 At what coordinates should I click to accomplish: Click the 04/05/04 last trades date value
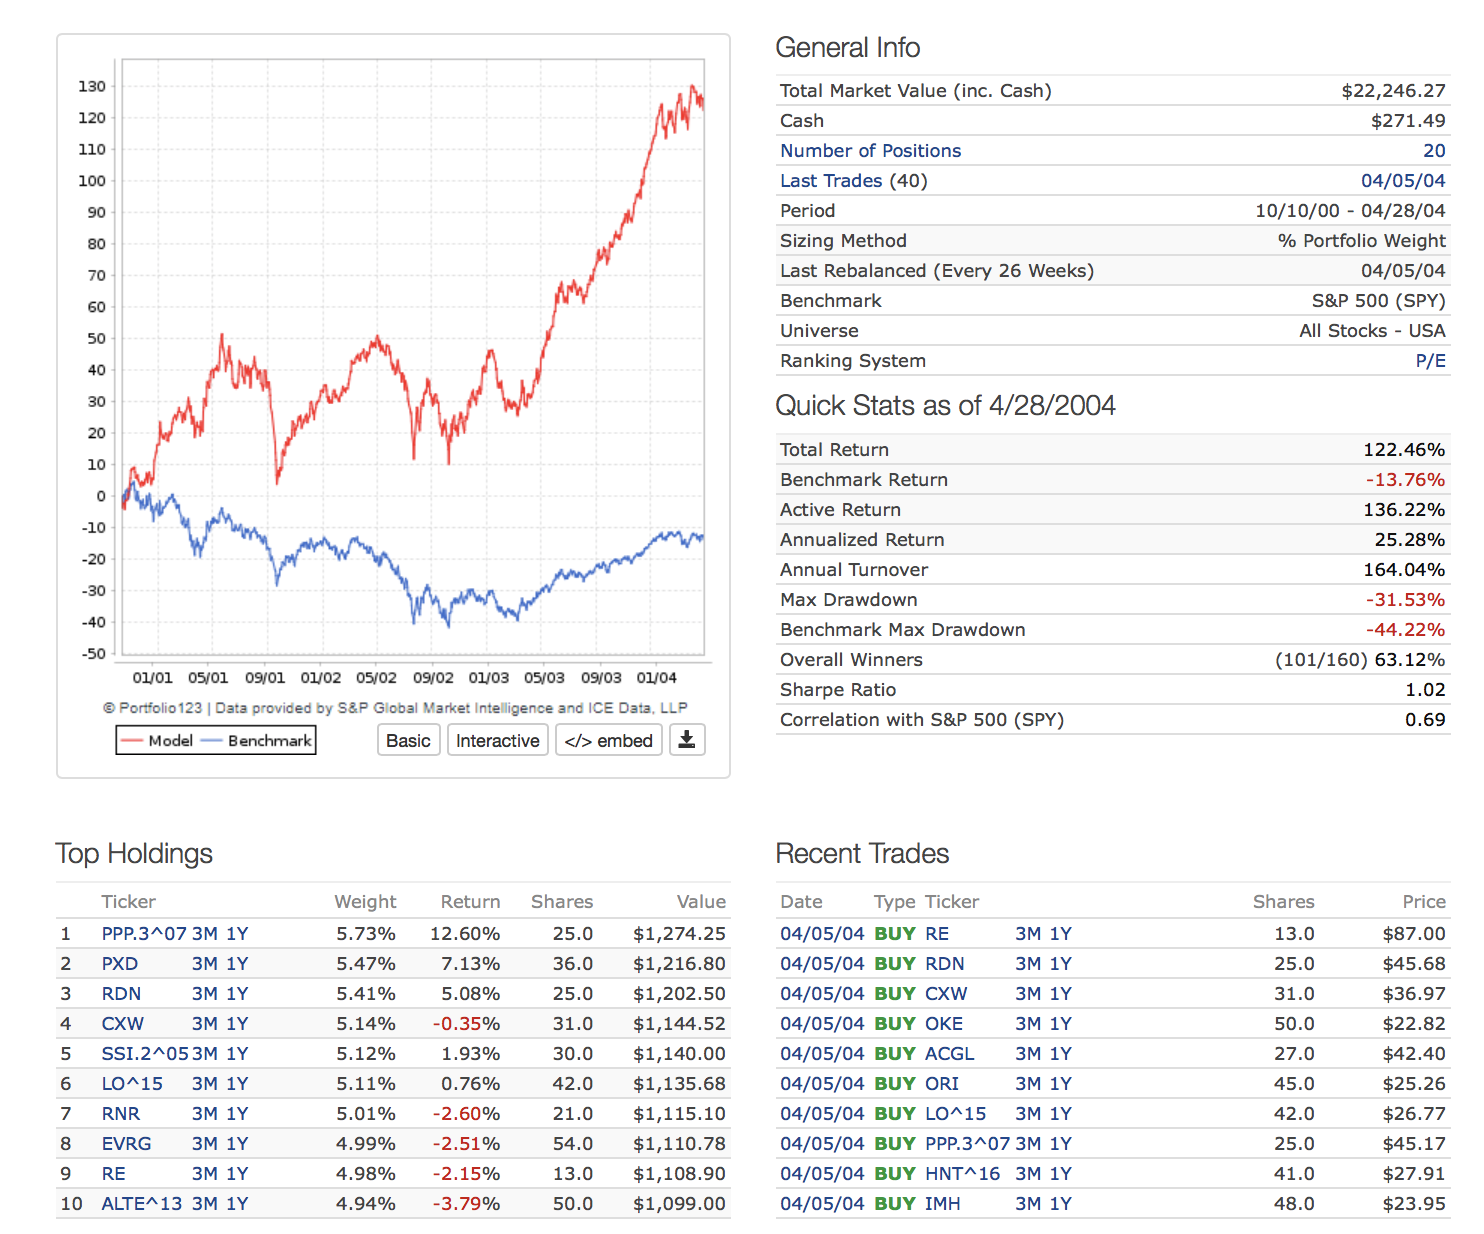point(1402,181)
